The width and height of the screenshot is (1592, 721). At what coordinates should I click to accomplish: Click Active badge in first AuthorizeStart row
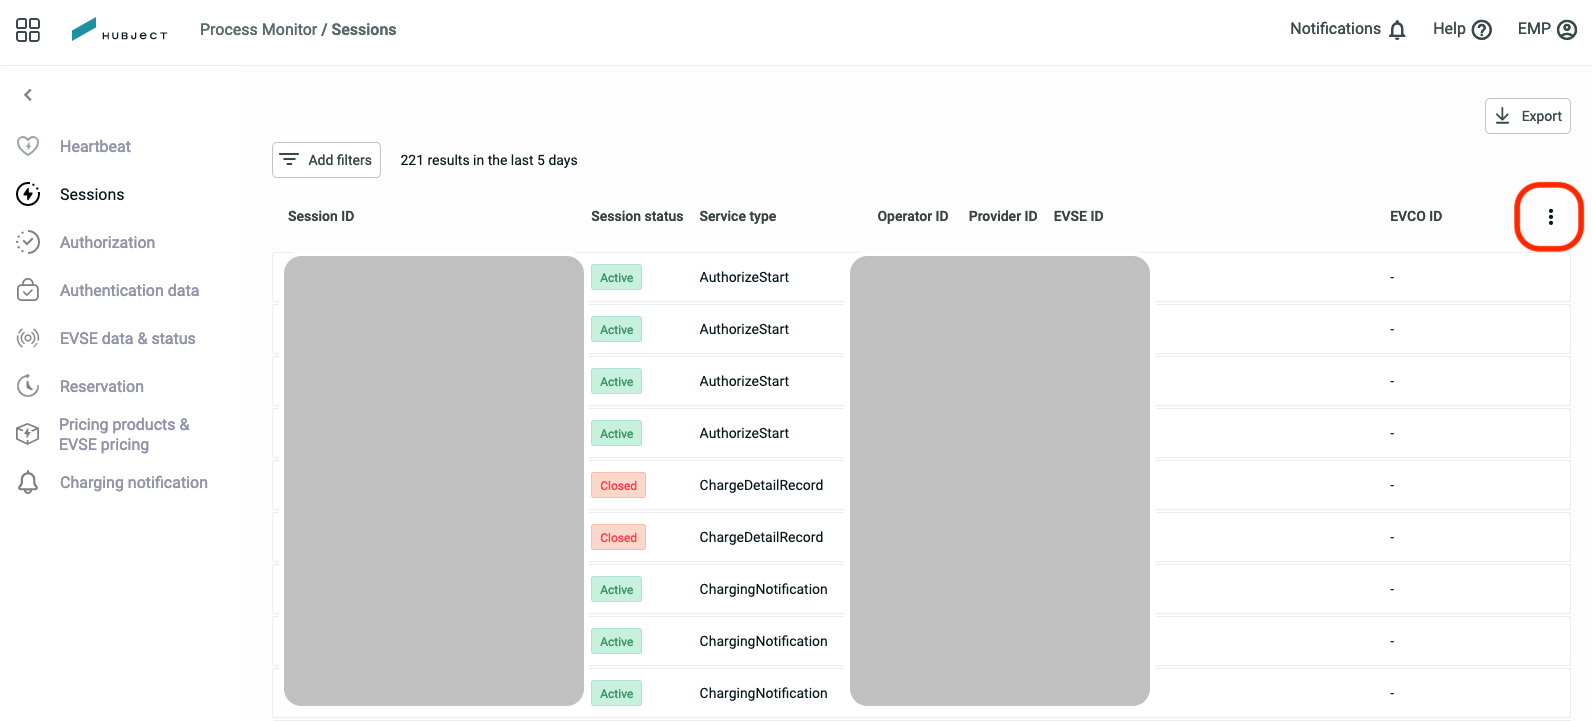(x=616, y=278)
